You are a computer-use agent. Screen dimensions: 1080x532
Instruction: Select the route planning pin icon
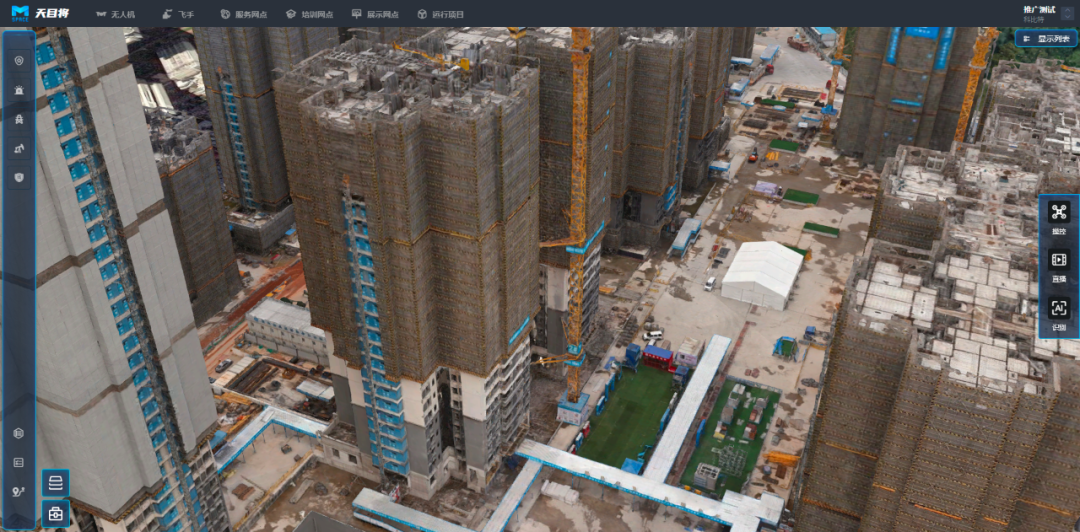coord(19,492)
